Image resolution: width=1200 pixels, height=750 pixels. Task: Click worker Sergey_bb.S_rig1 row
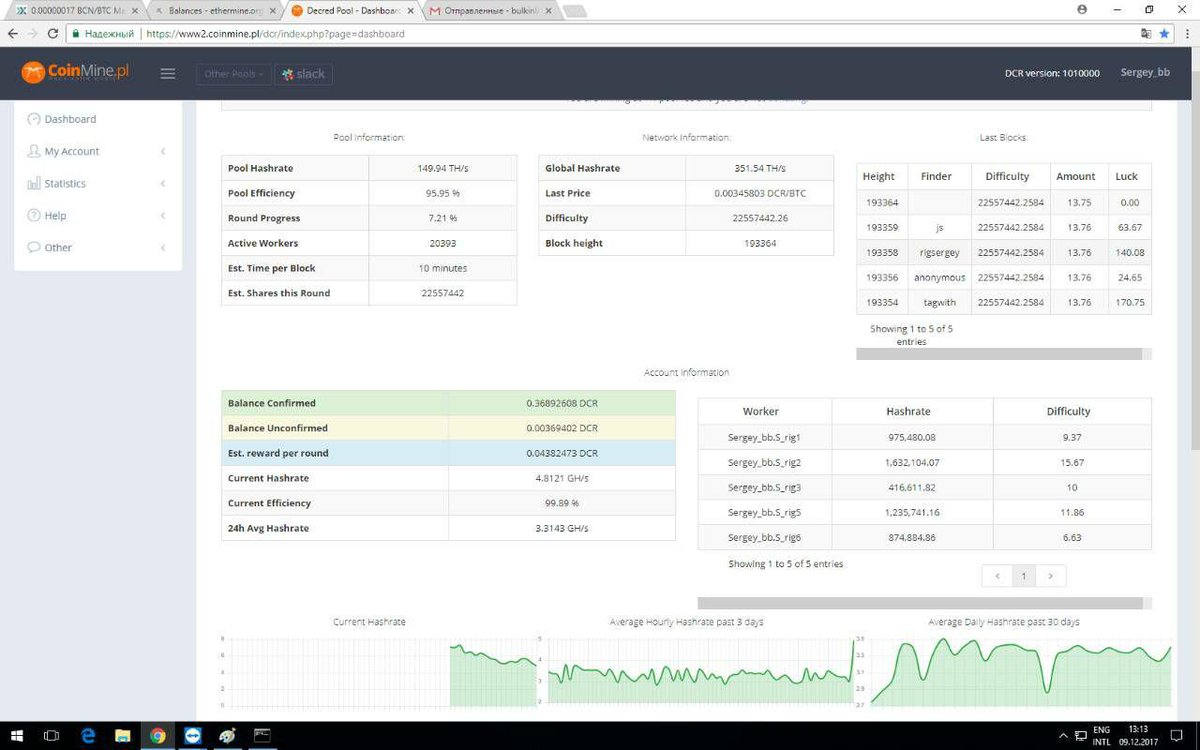(924, 437)
